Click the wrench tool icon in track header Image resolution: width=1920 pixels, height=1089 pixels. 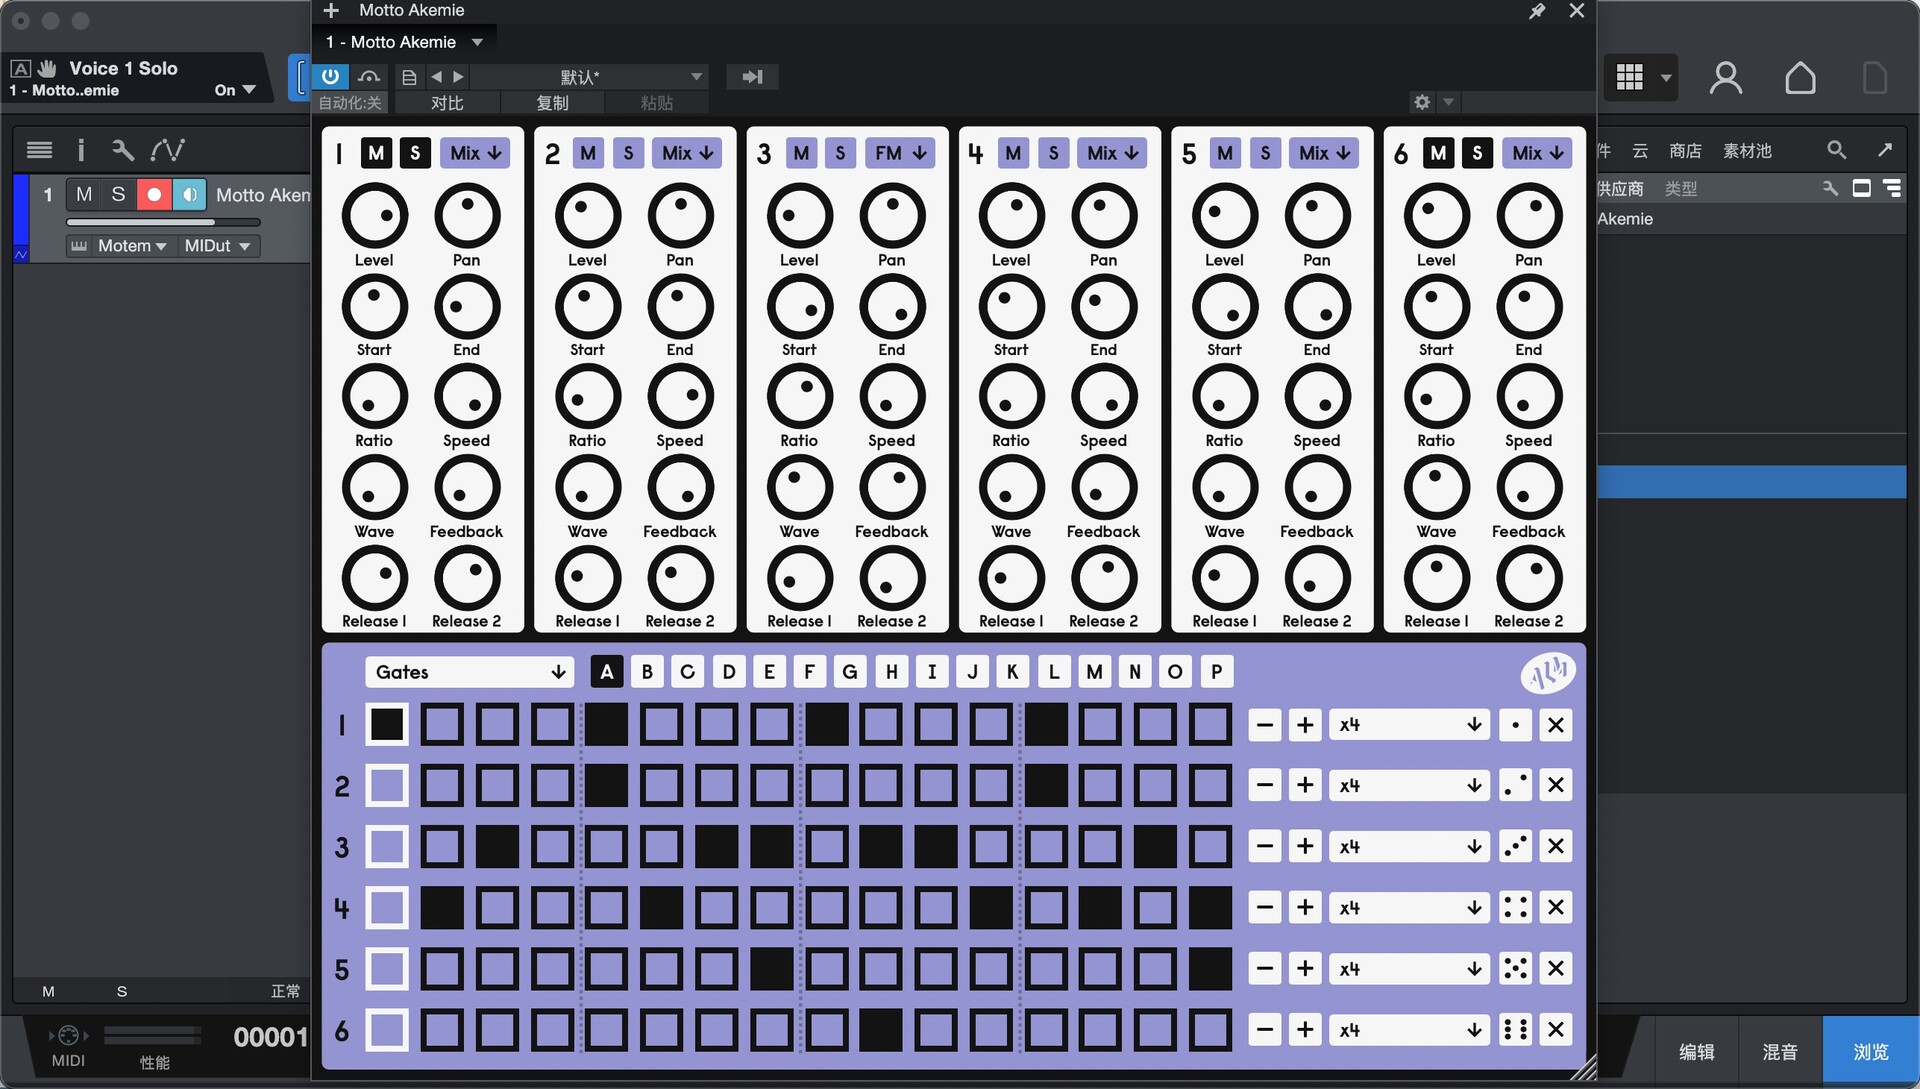pyautogui.click(x=123, y=150)
